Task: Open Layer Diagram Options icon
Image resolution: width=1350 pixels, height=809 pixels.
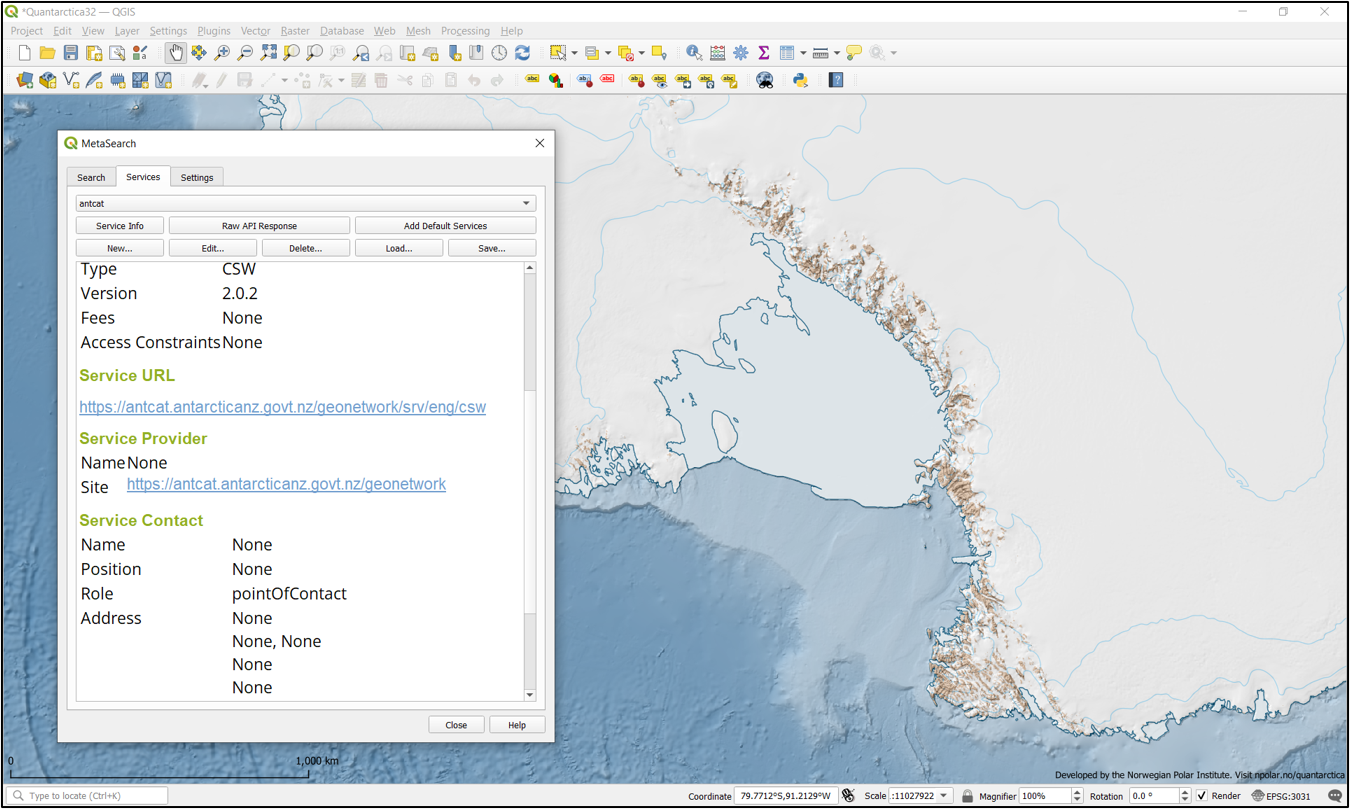Action: point(555,80)
